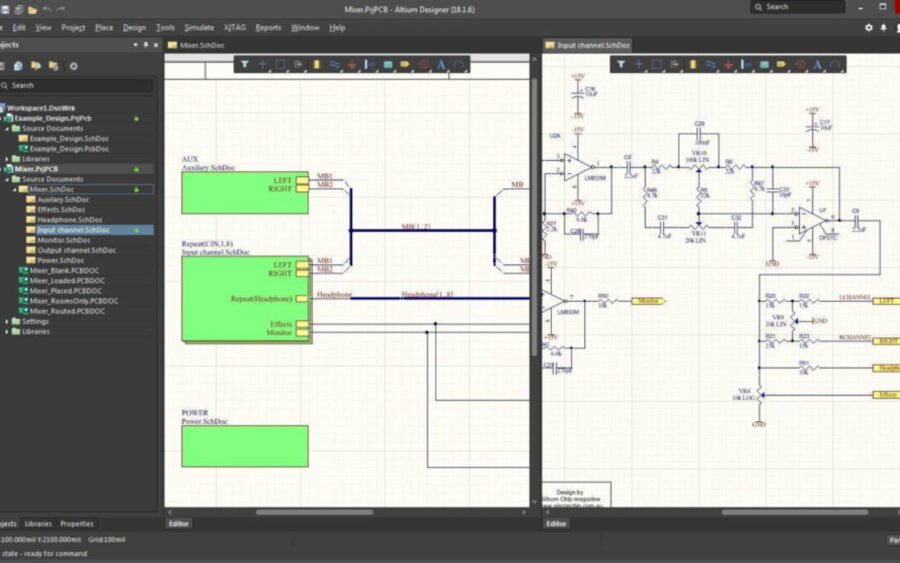Collapse Source Documents under Example_Design.PrjPcb
Screen dimensions: 900x563
point(7,129)
